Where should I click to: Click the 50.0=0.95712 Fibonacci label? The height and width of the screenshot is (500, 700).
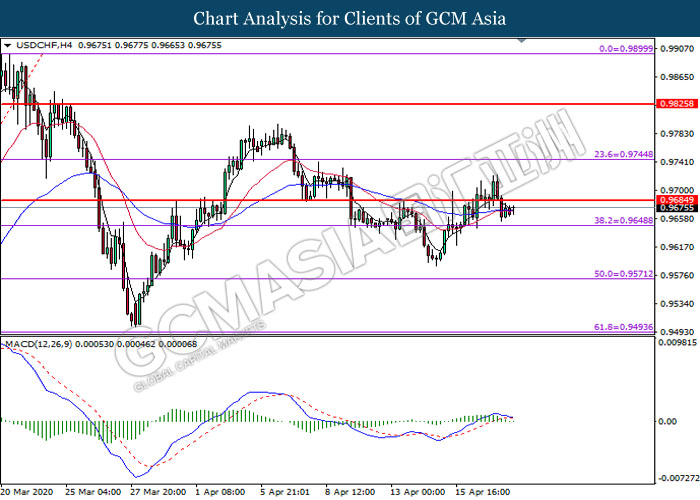click(x=623, y=274)
